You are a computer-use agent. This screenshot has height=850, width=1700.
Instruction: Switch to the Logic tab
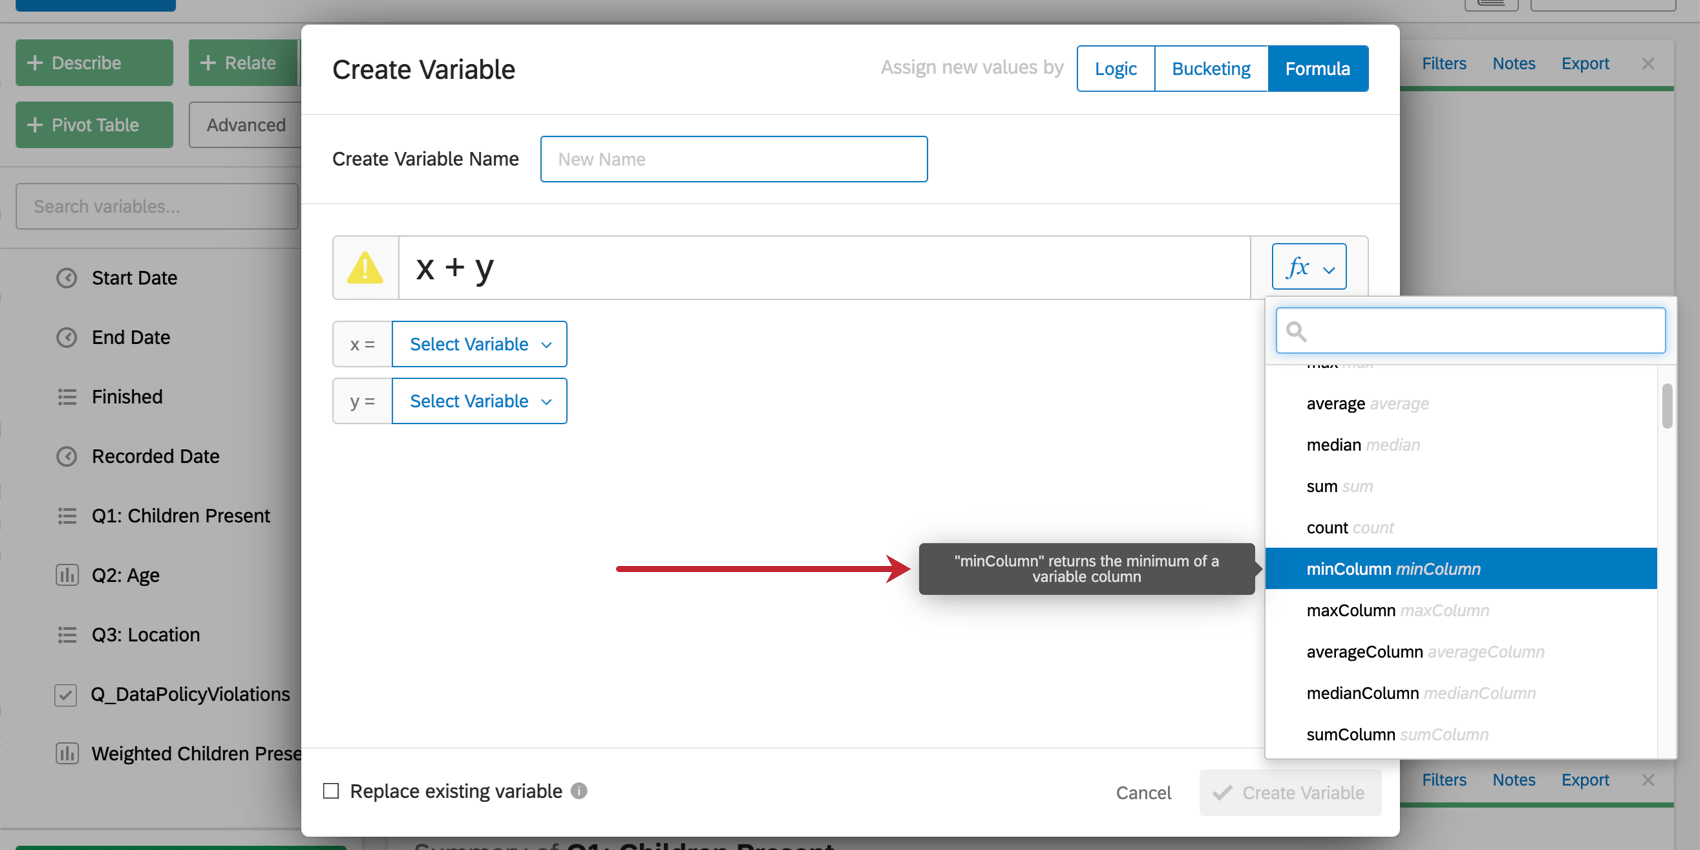coord(1115,69)
